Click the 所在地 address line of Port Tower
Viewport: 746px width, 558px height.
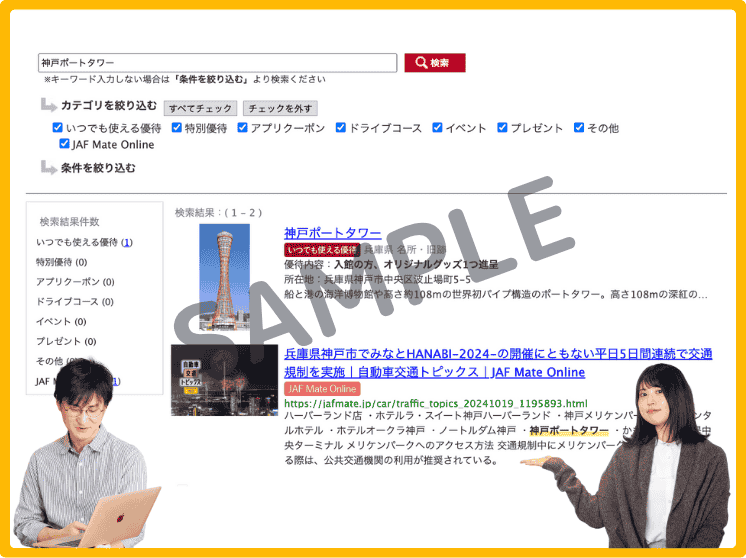pyautogui.click(x=378, y=279)
